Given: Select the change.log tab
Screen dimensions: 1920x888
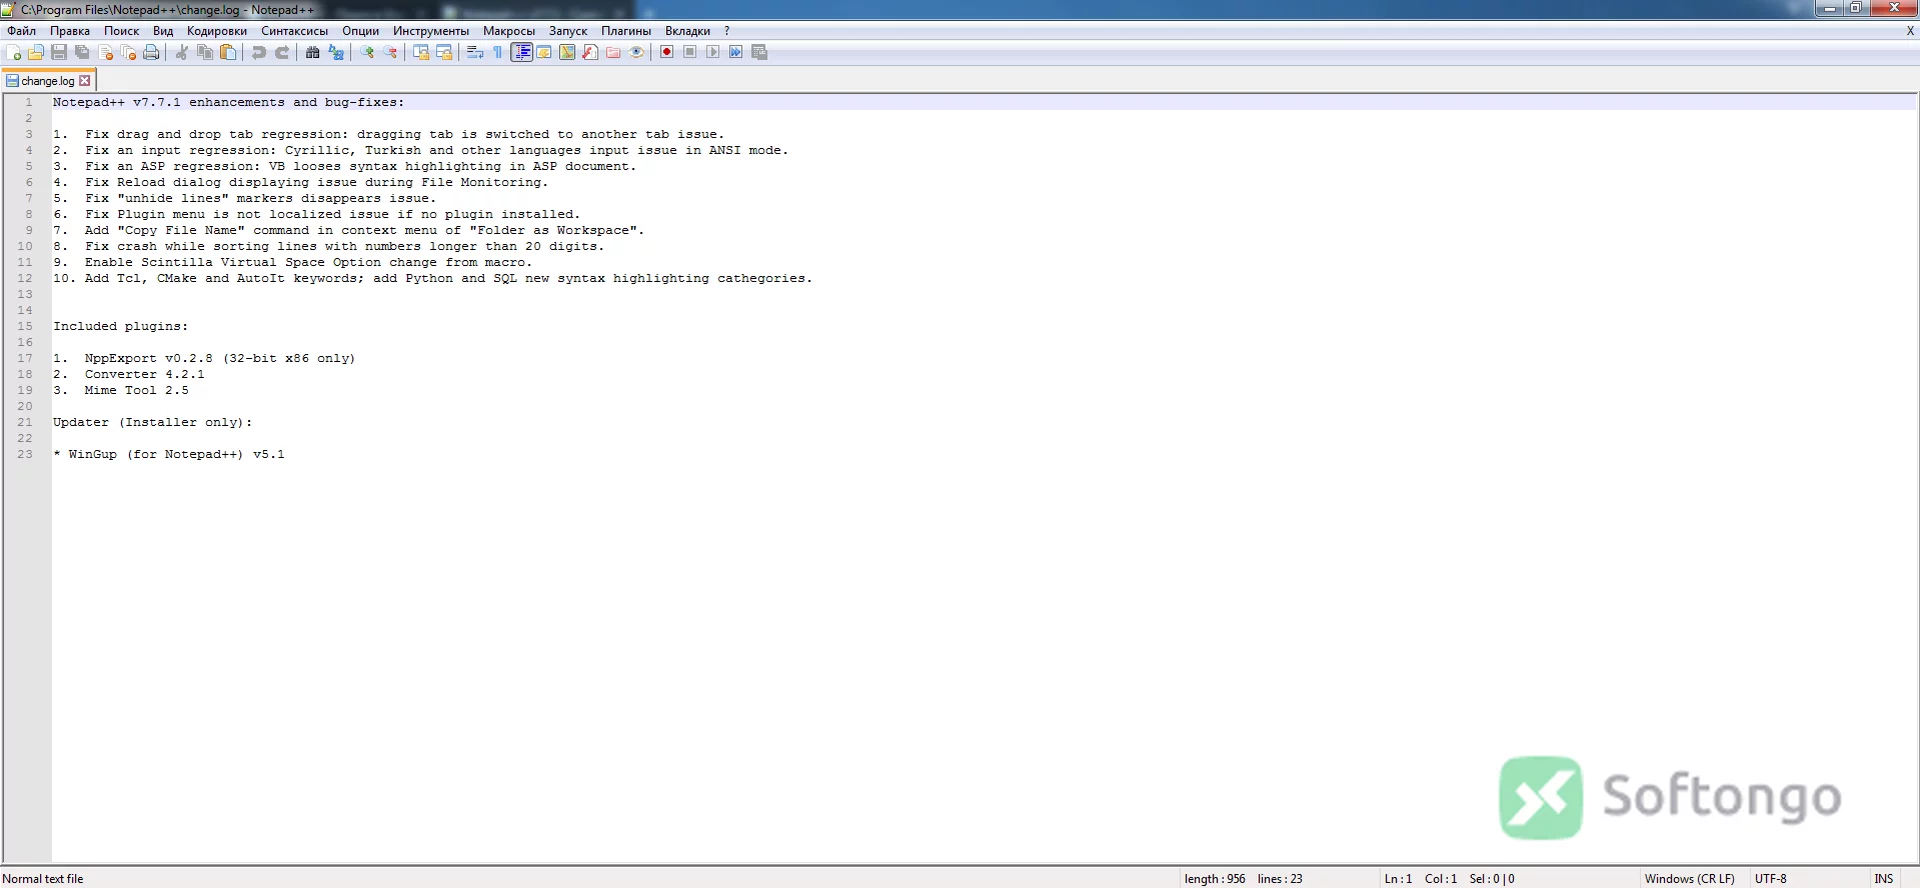Looking at the screenshot, I should pyautogui.click(x=48, y=81).
